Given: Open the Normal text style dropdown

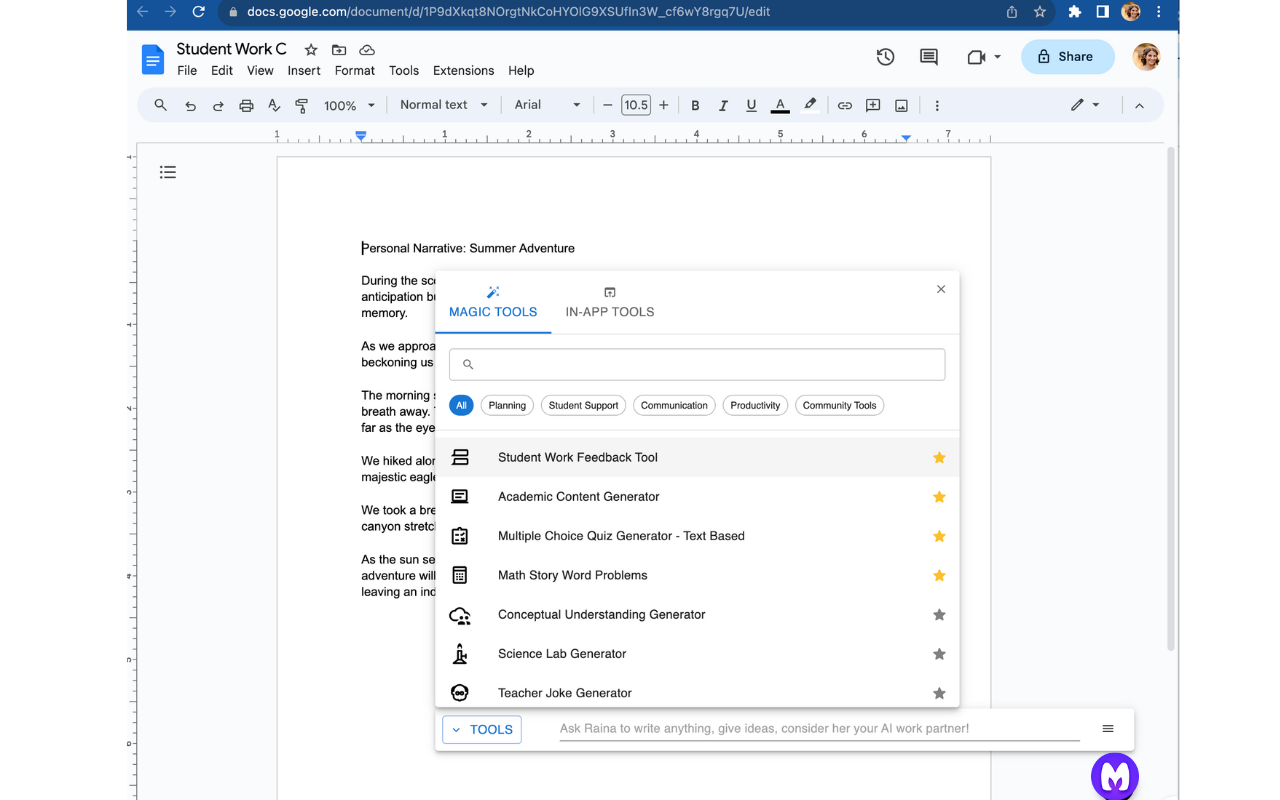Looking at the screenshot, I should (443, 105).
